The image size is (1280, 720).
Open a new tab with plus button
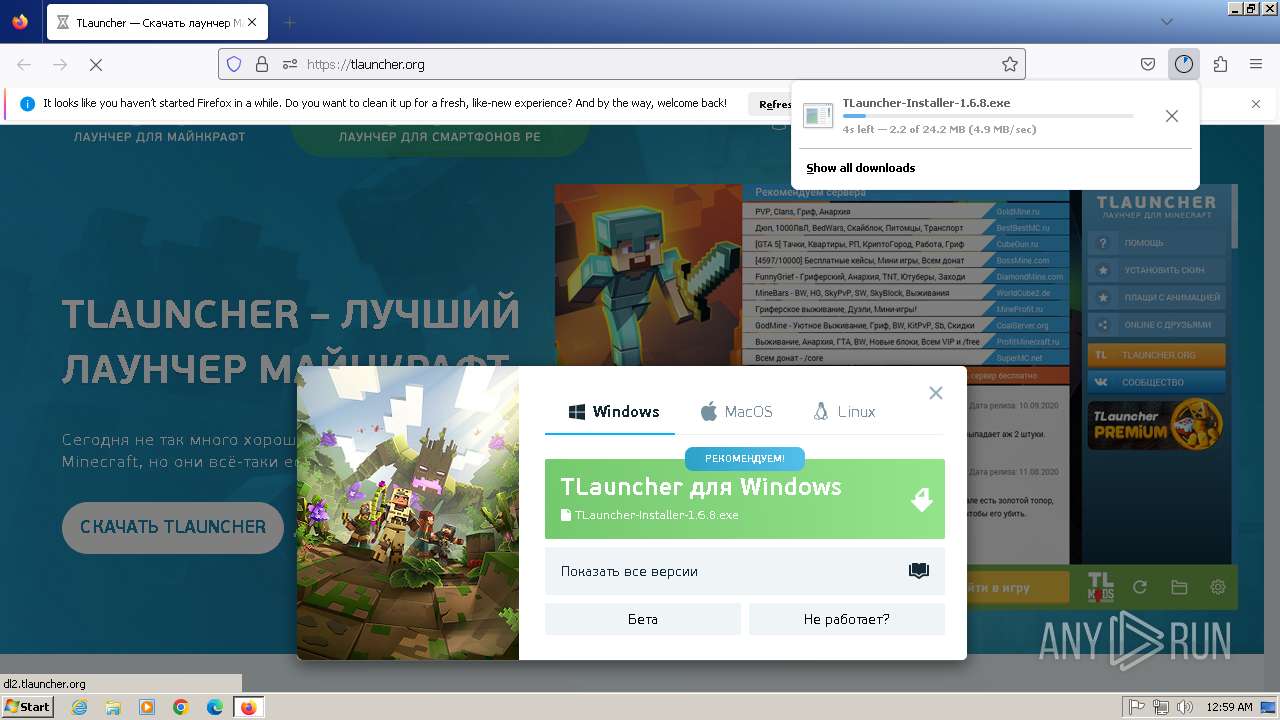[x=290, y=22]
